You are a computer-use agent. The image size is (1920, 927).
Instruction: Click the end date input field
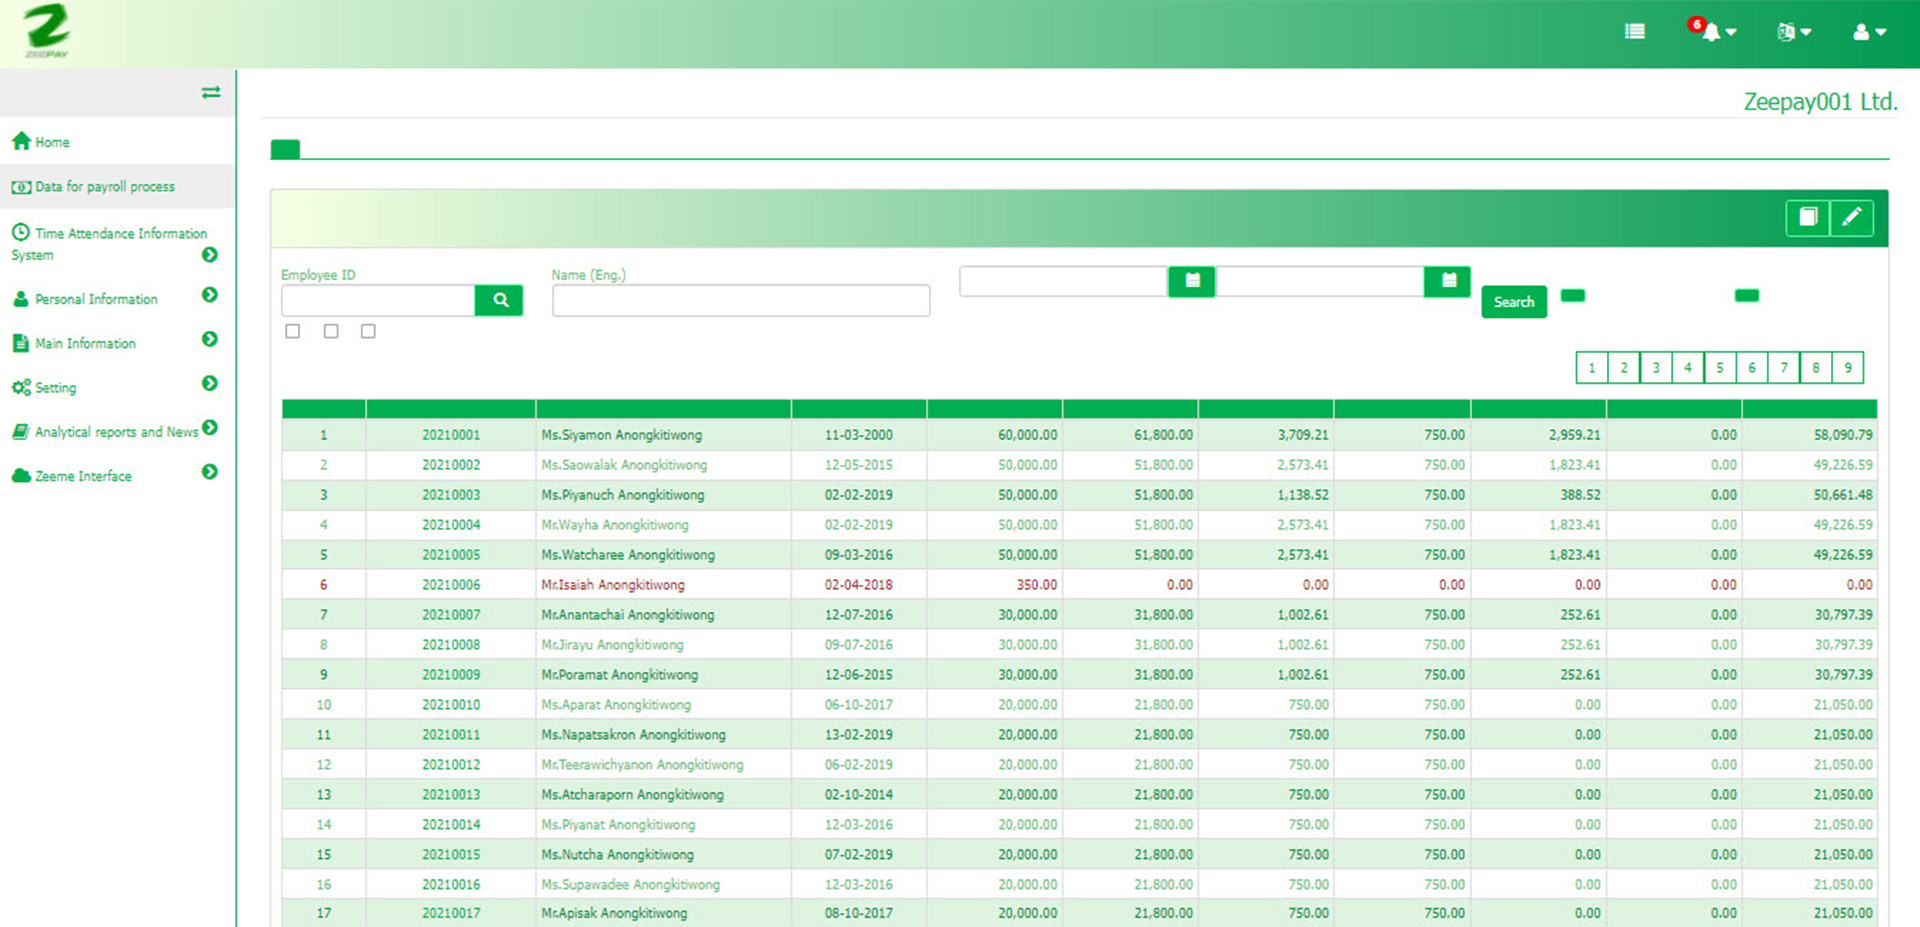[1320, 281]
